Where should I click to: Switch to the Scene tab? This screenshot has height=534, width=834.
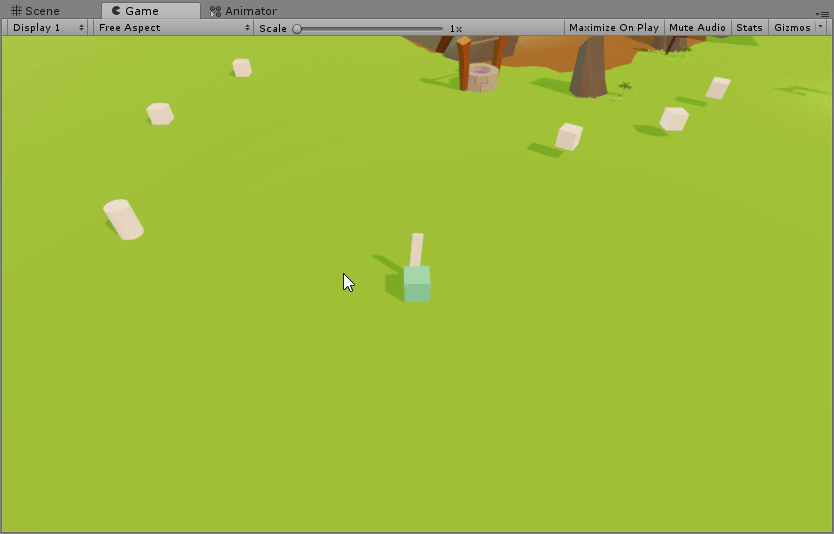click(x=36, y=11)
